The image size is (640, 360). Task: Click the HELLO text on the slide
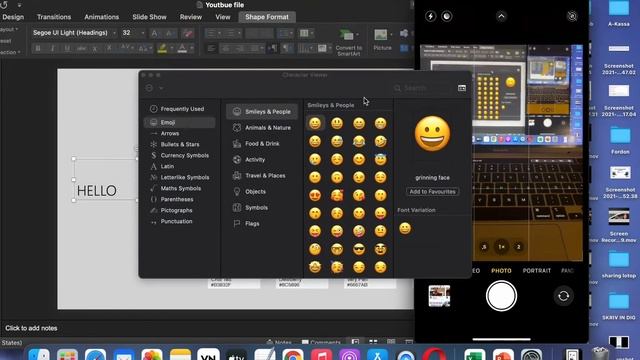97,191
